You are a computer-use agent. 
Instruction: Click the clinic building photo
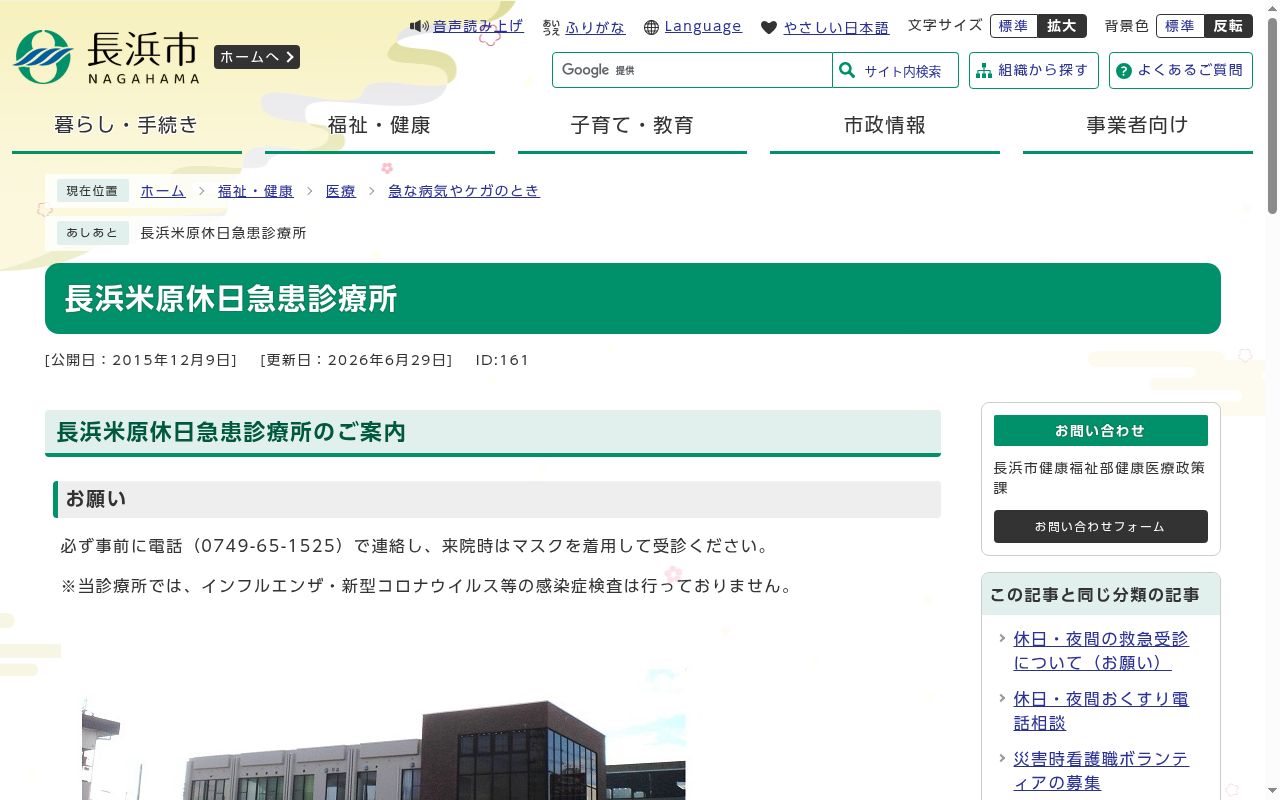pyautogui.click(x=384, y=734)
